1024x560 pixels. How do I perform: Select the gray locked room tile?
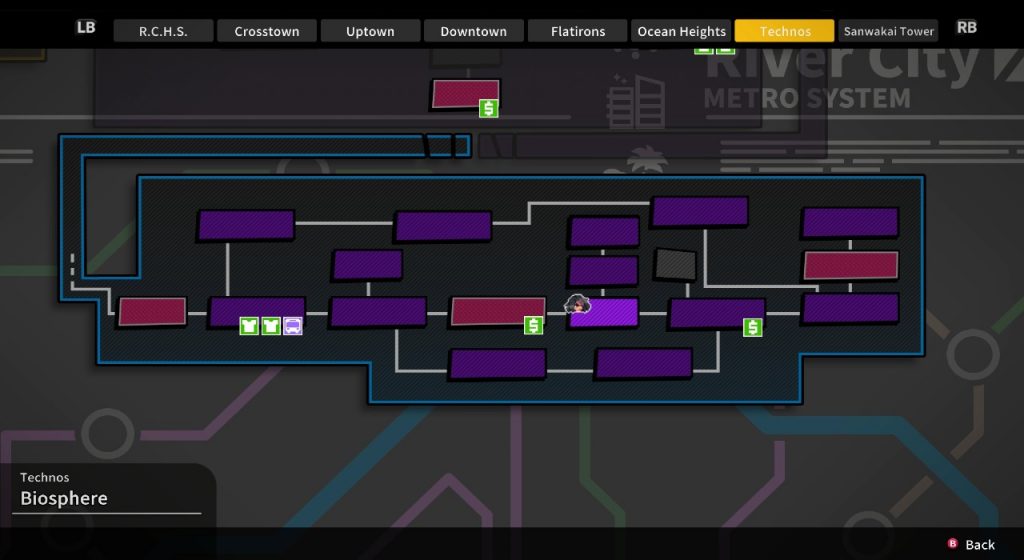tap(675, 265)
